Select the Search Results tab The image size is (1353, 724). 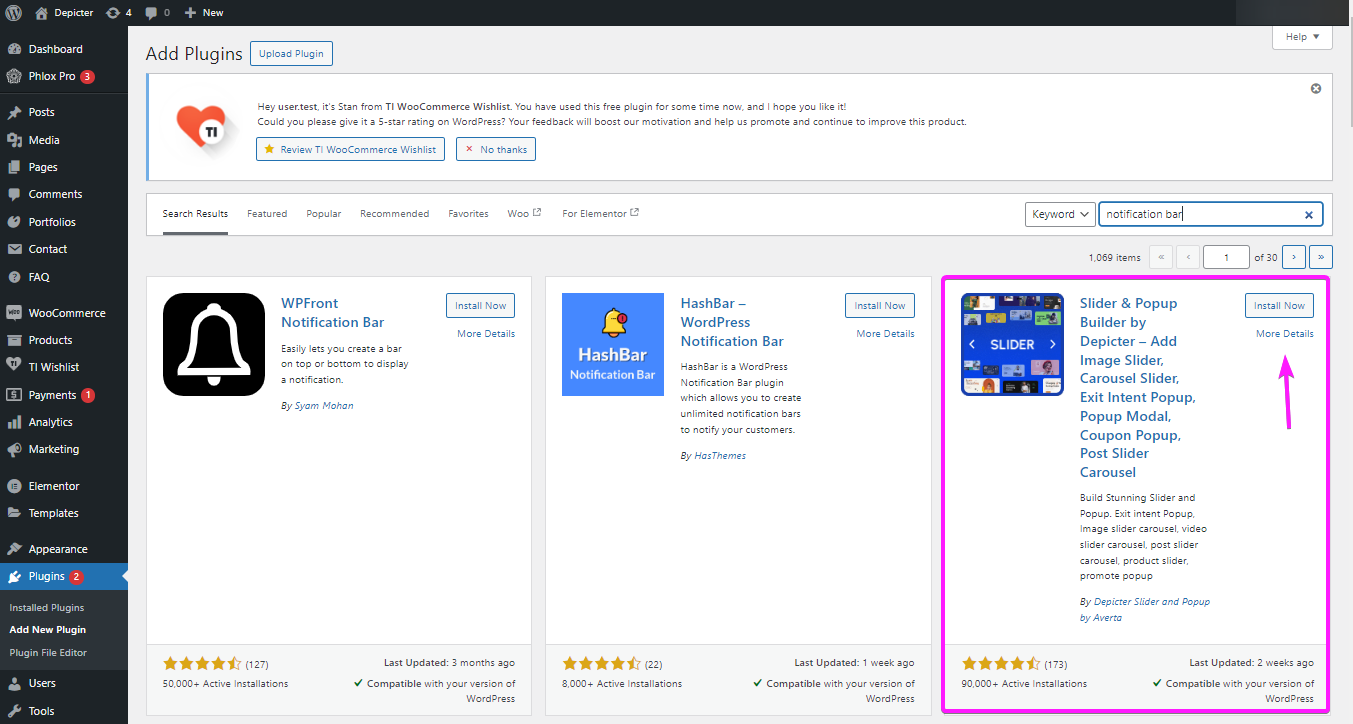click(x=195, y=214)
